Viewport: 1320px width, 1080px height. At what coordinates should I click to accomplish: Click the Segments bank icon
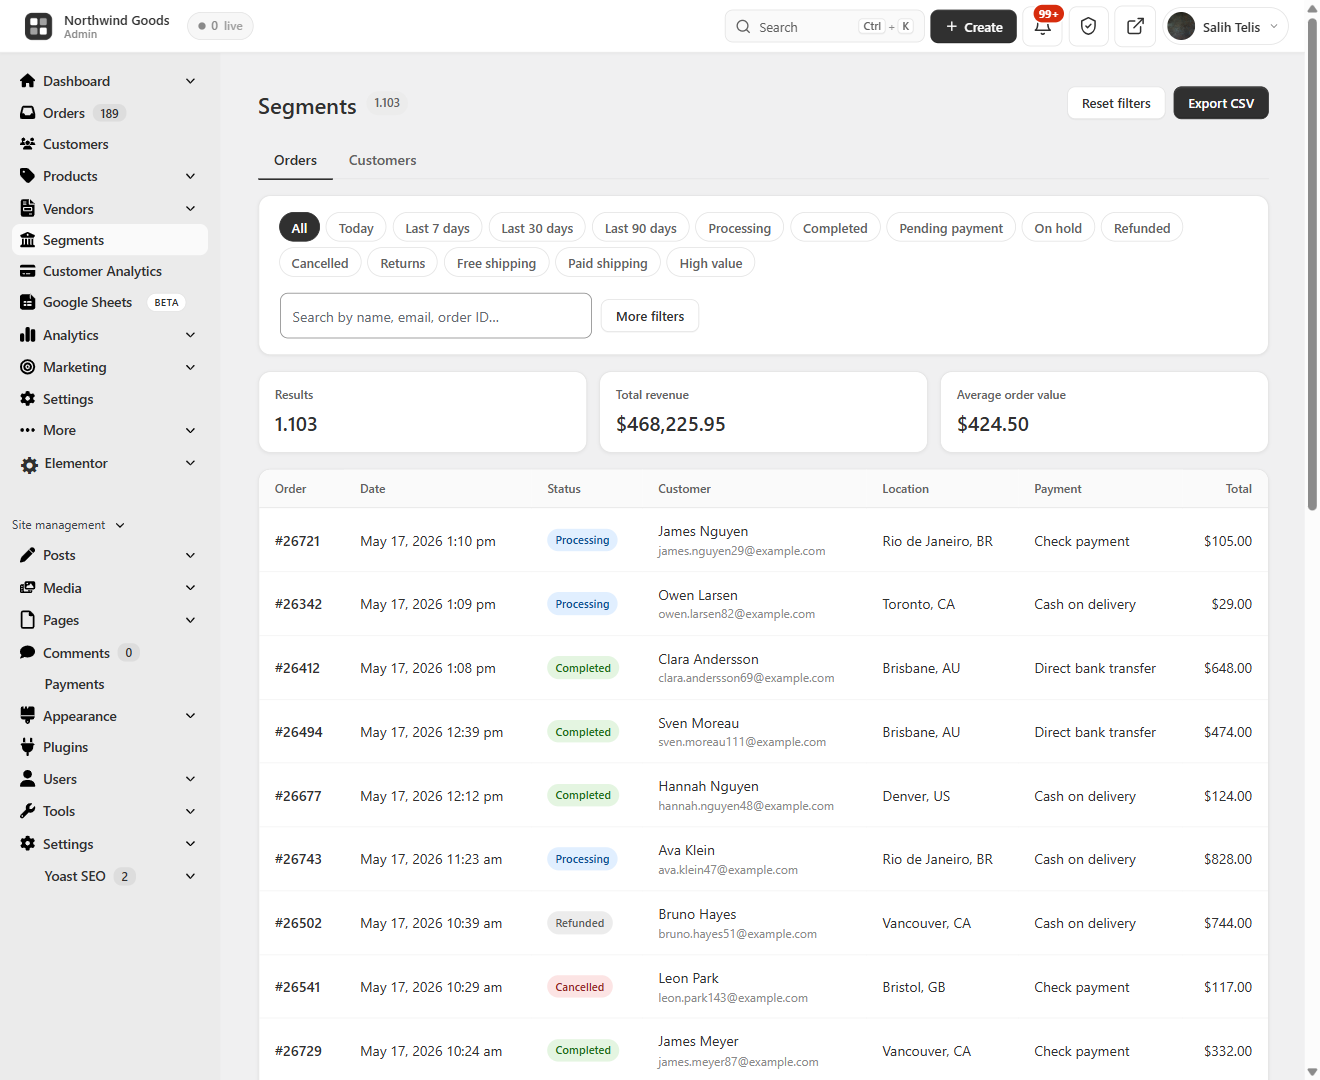tap(28, 240)
